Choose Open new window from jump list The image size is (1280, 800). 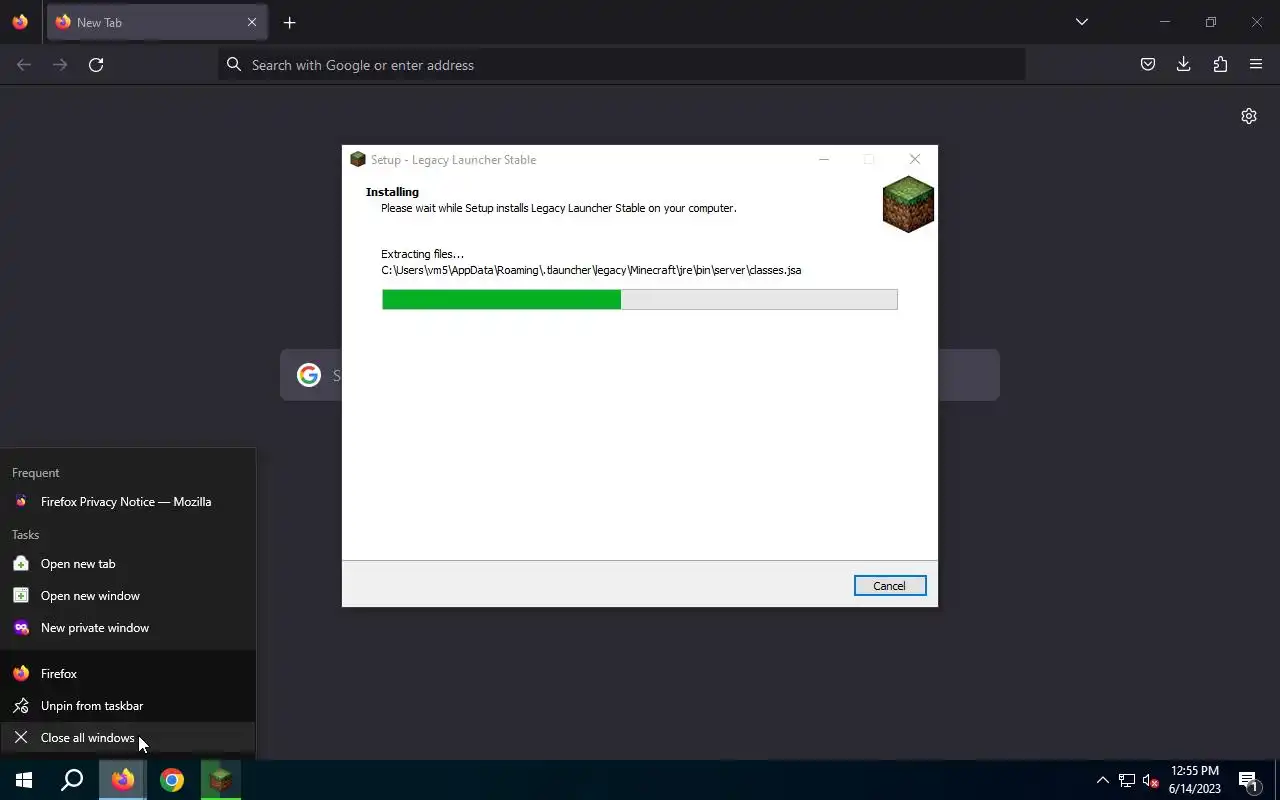tap(128, 596)
